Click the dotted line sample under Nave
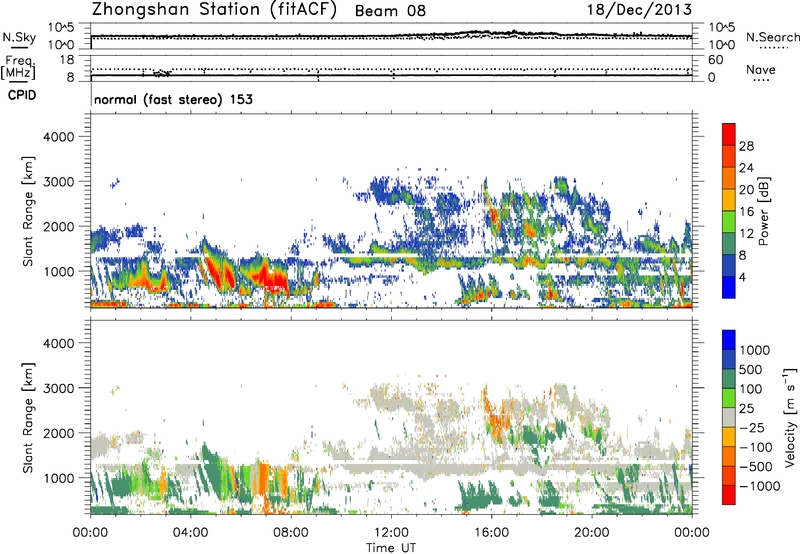This screenshot has height=554, width=800. (x=761, y=80)
